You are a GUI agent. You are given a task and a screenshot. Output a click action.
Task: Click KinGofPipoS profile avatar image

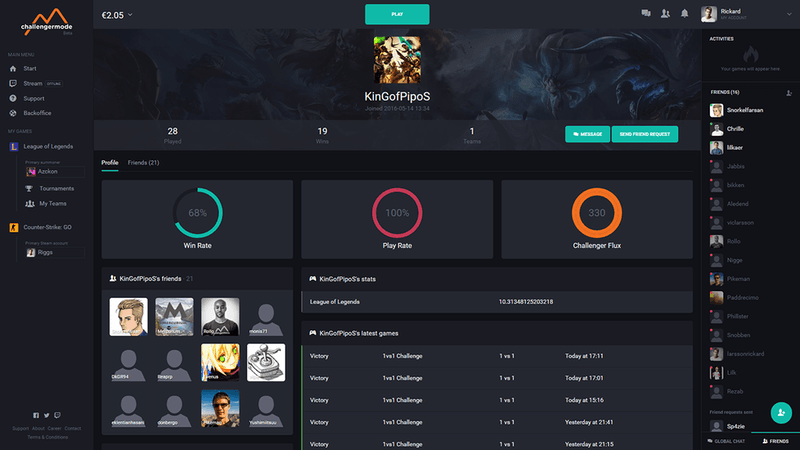pyautogui.click(x=397, y=60)
